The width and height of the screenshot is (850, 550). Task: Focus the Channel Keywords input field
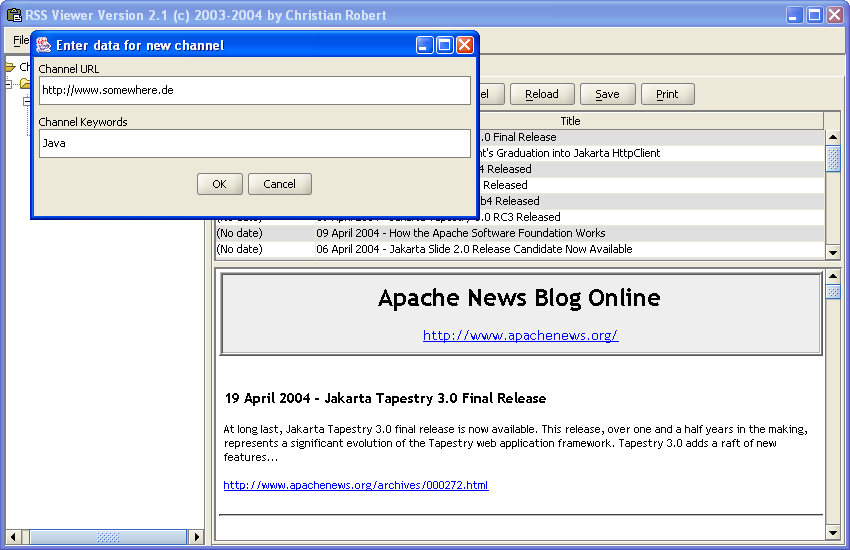[x=255, y=144]
